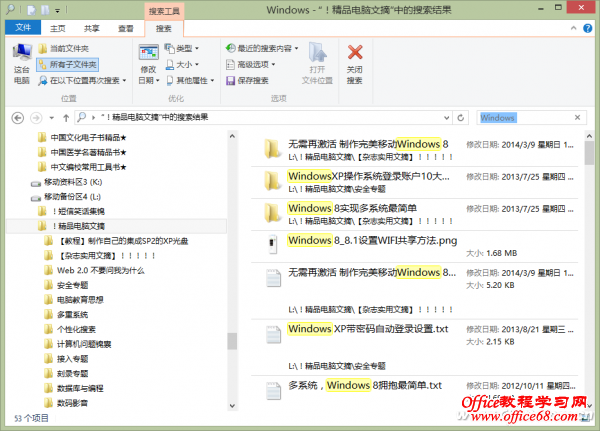Collapse the ribbon with the chevron arrow
Screen dimensions: 600x431
tap(573, 28)
